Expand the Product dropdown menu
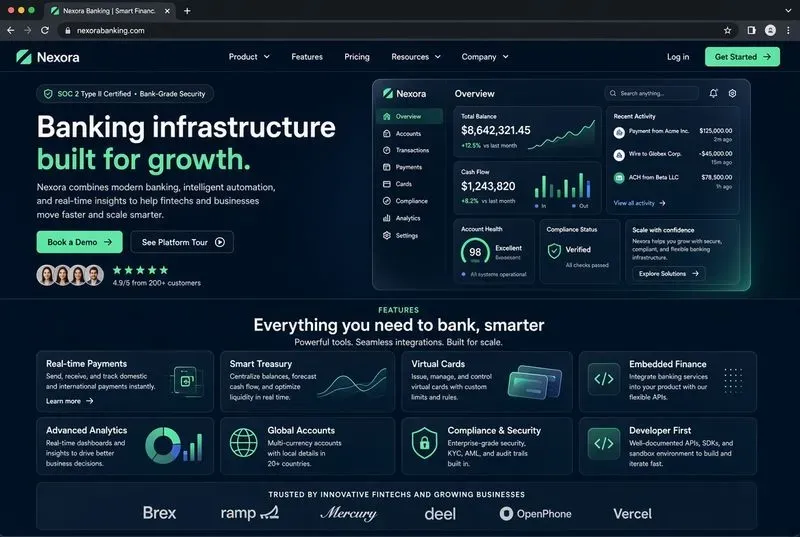 coord(249,57)
